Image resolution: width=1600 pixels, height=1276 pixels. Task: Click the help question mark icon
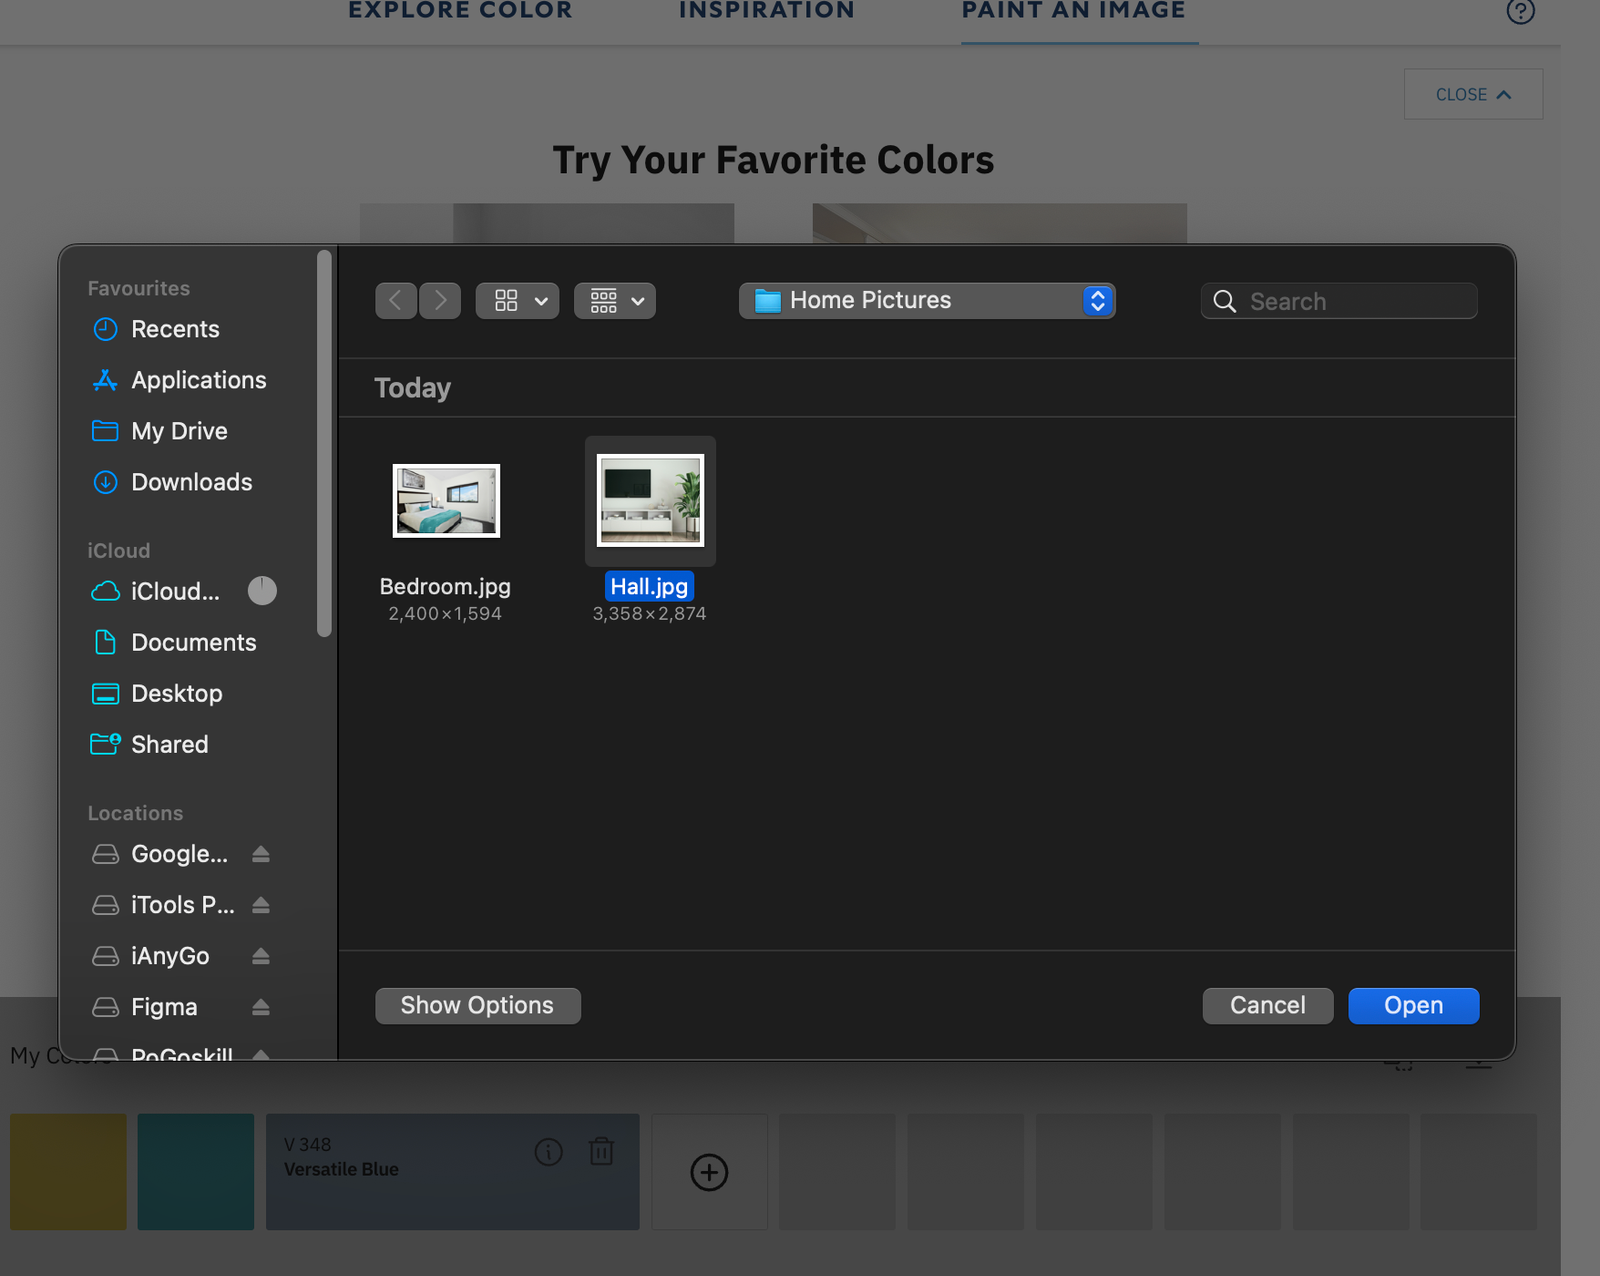coord(1521,11)
